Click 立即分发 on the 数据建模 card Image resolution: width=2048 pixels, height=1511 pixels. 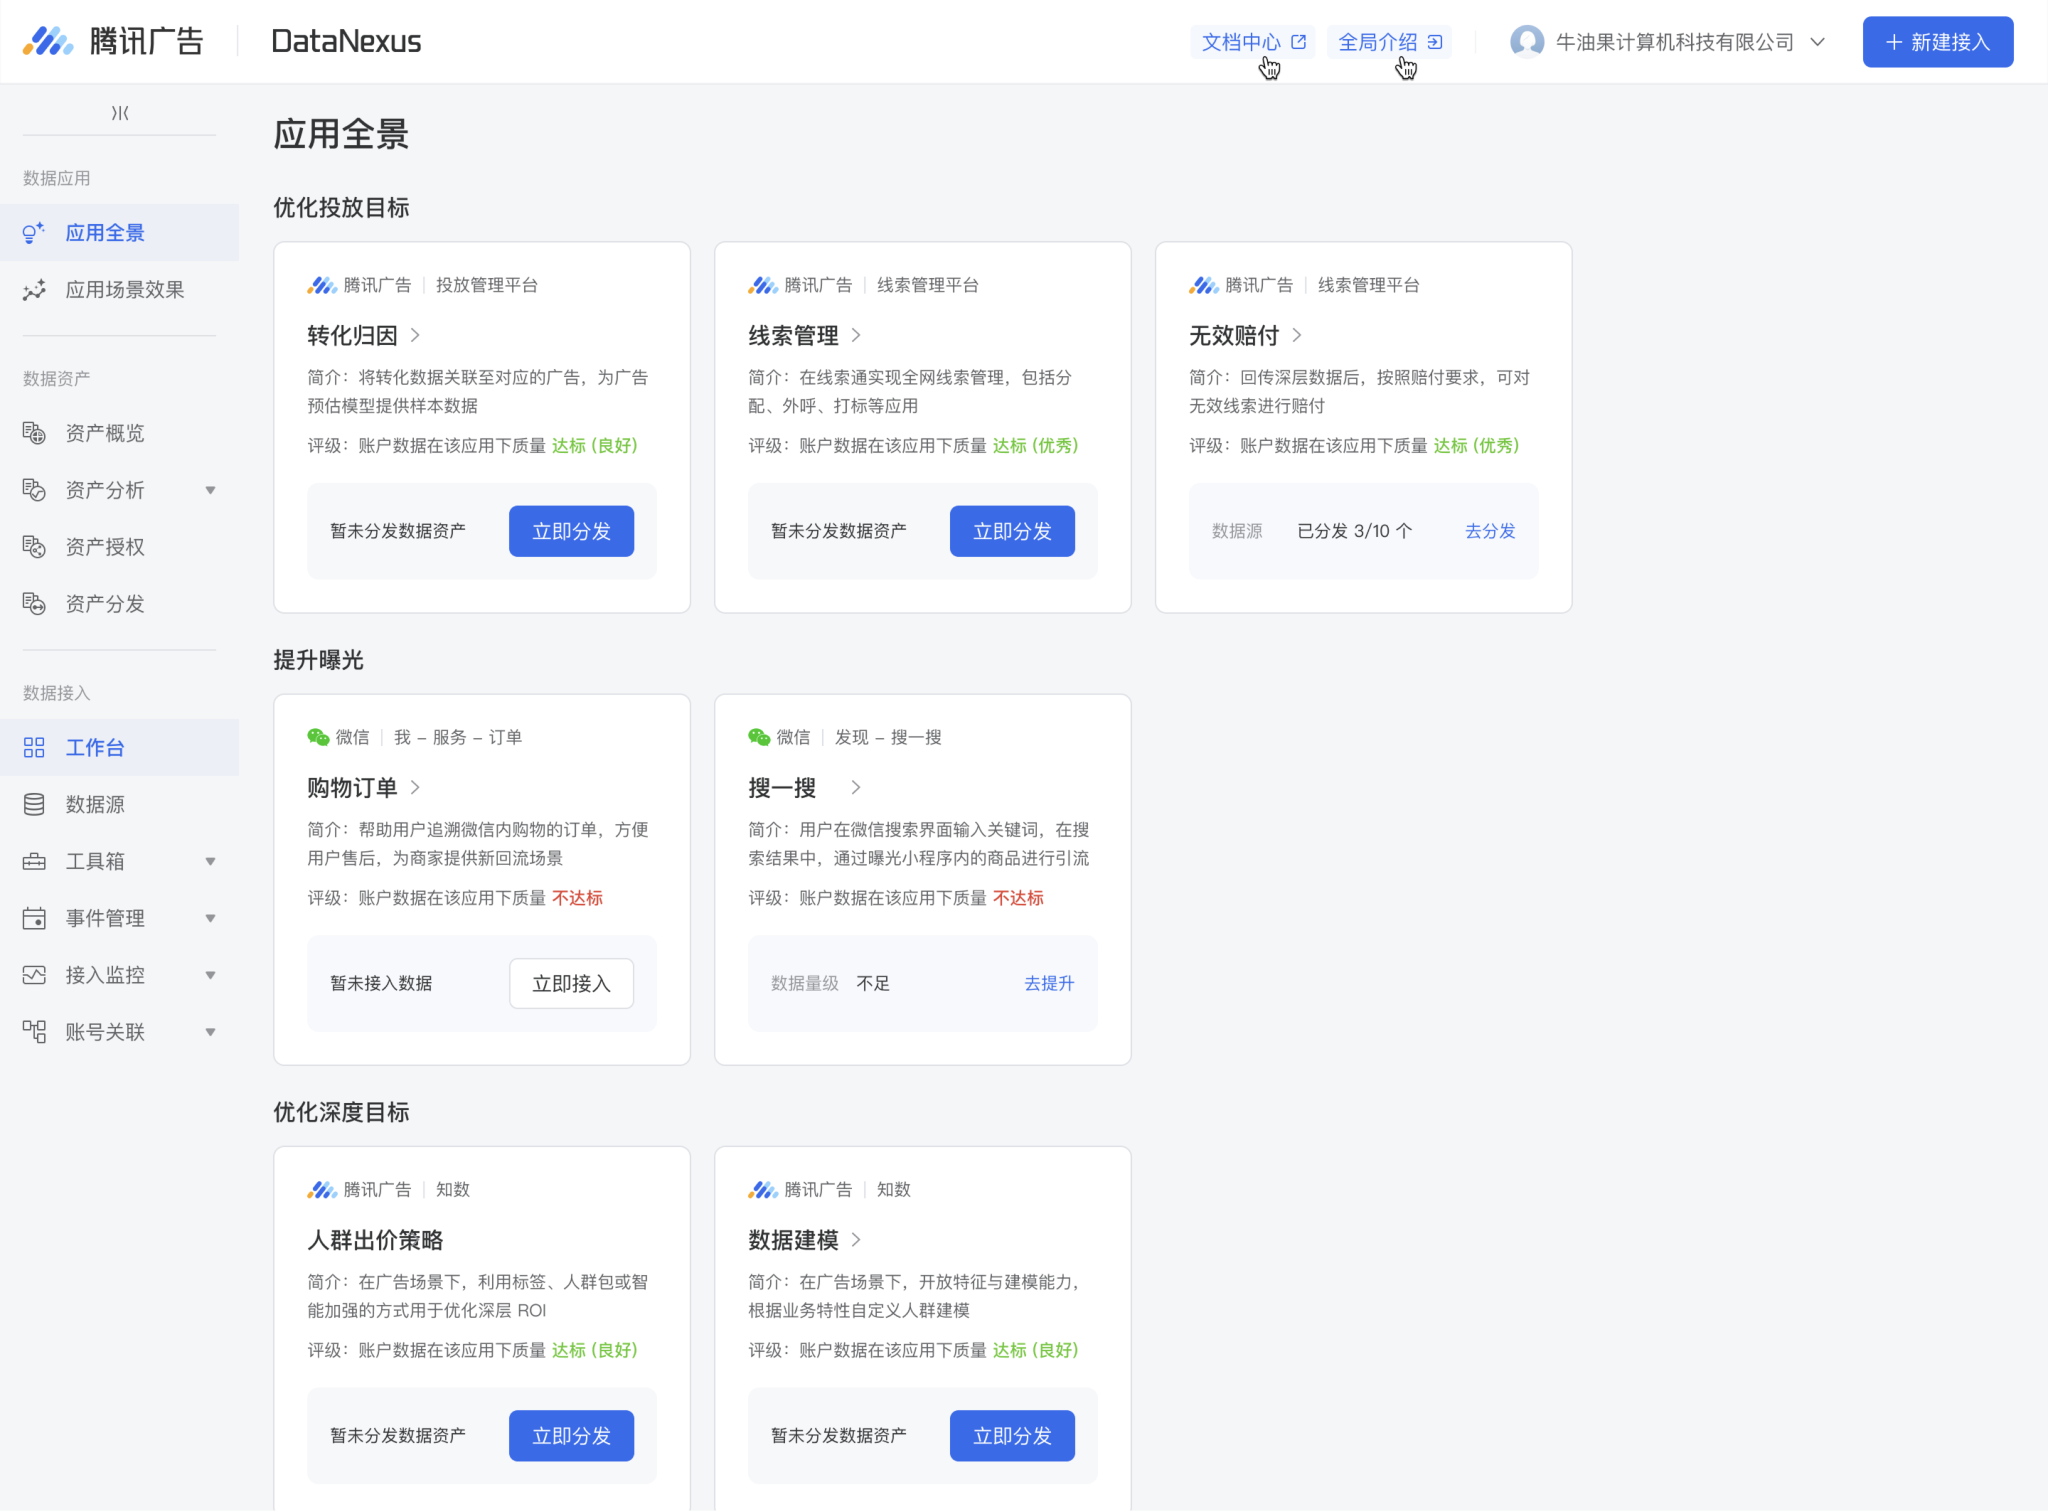tap(1013, 1435)
